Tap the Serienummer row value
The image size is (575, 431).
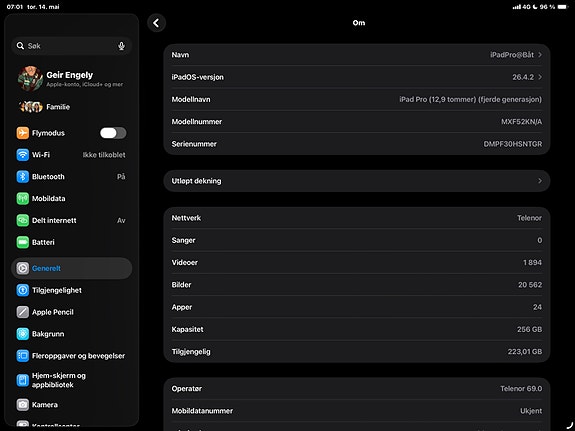(x=512, y=144)
